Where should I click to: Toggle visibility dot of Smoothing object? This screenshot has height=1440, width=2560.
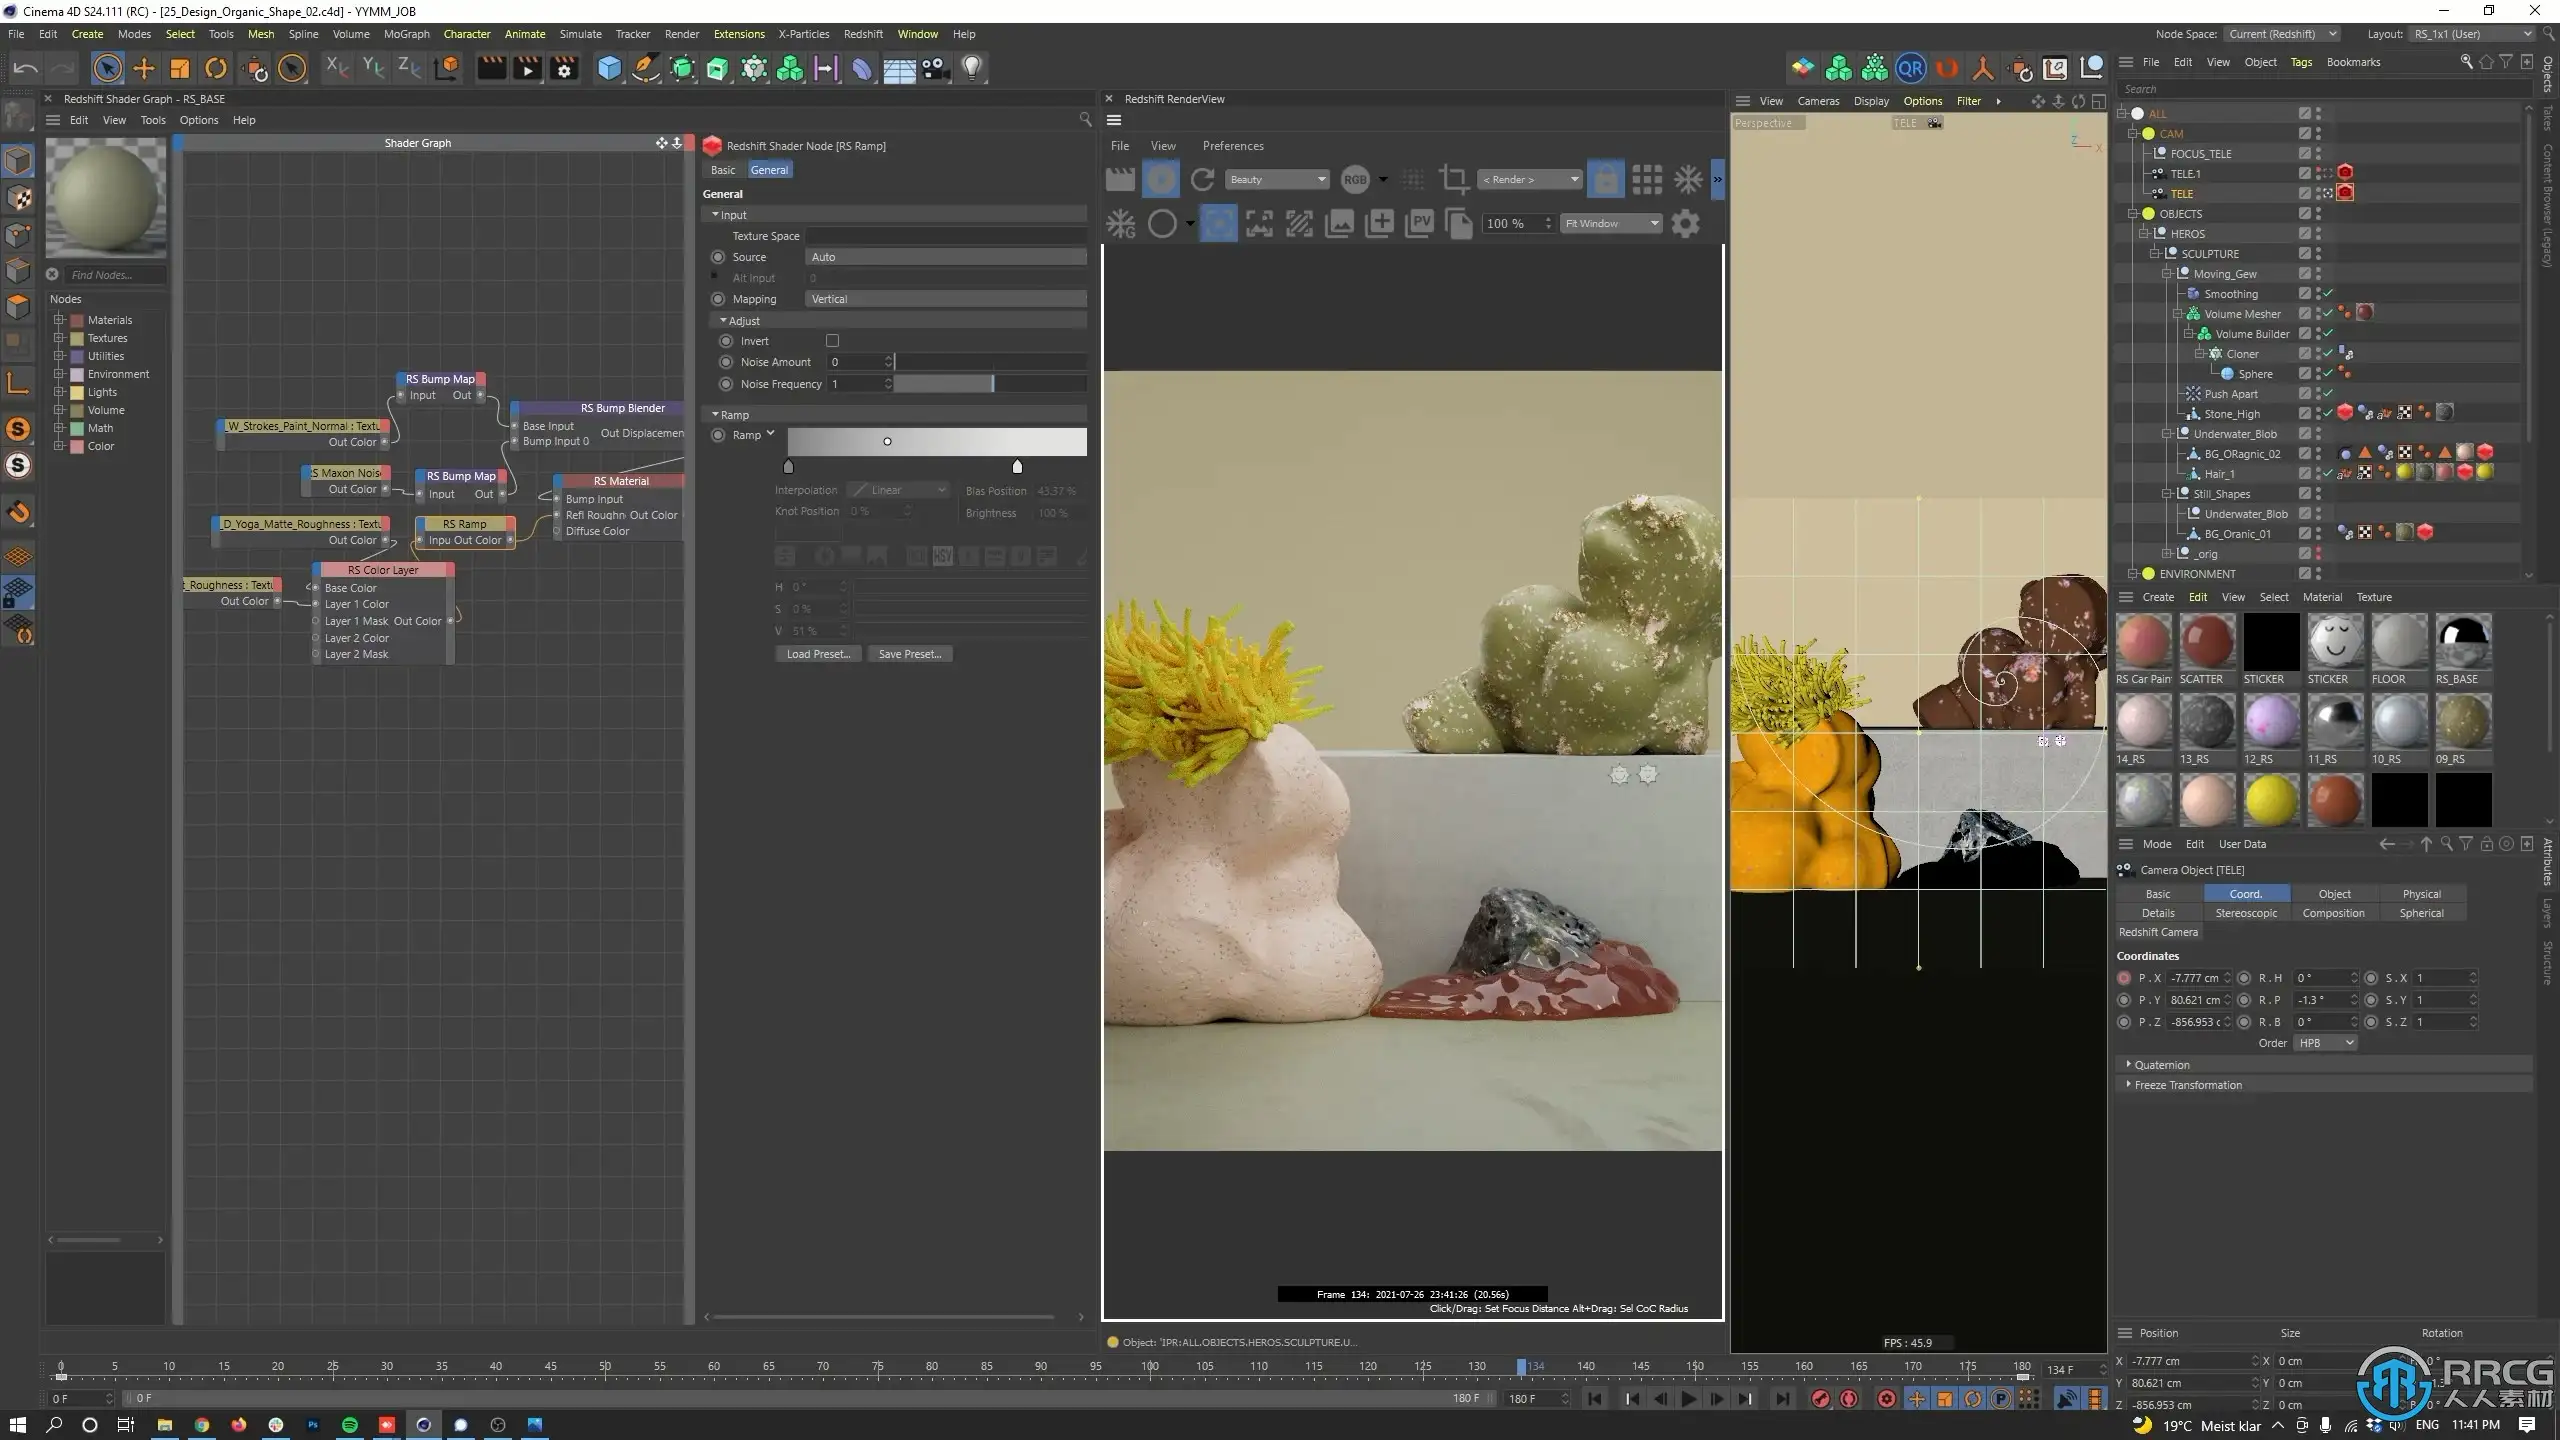pyautogui.click(x=2318, y=291)
